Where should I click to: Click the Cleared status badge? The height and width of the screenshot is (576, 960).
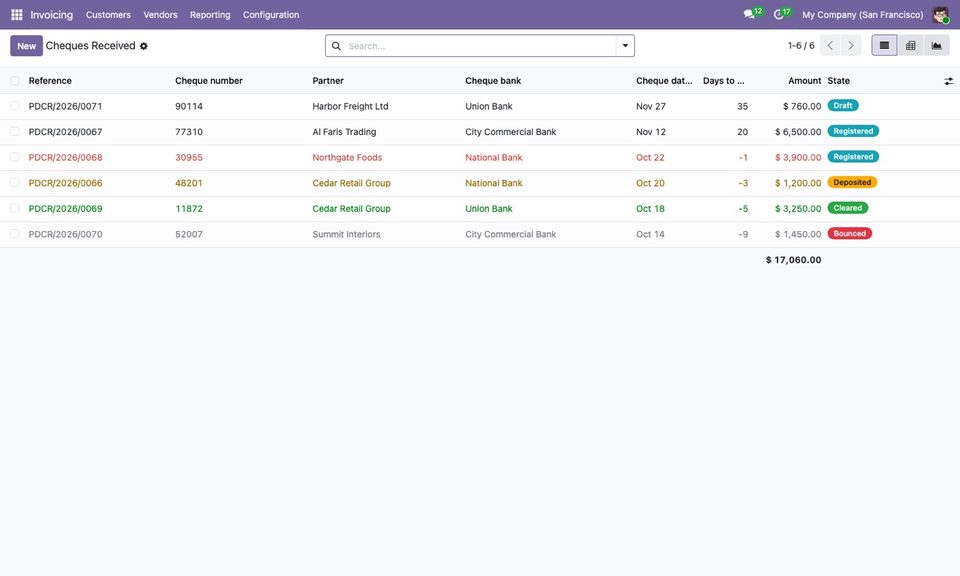point(848,208)
